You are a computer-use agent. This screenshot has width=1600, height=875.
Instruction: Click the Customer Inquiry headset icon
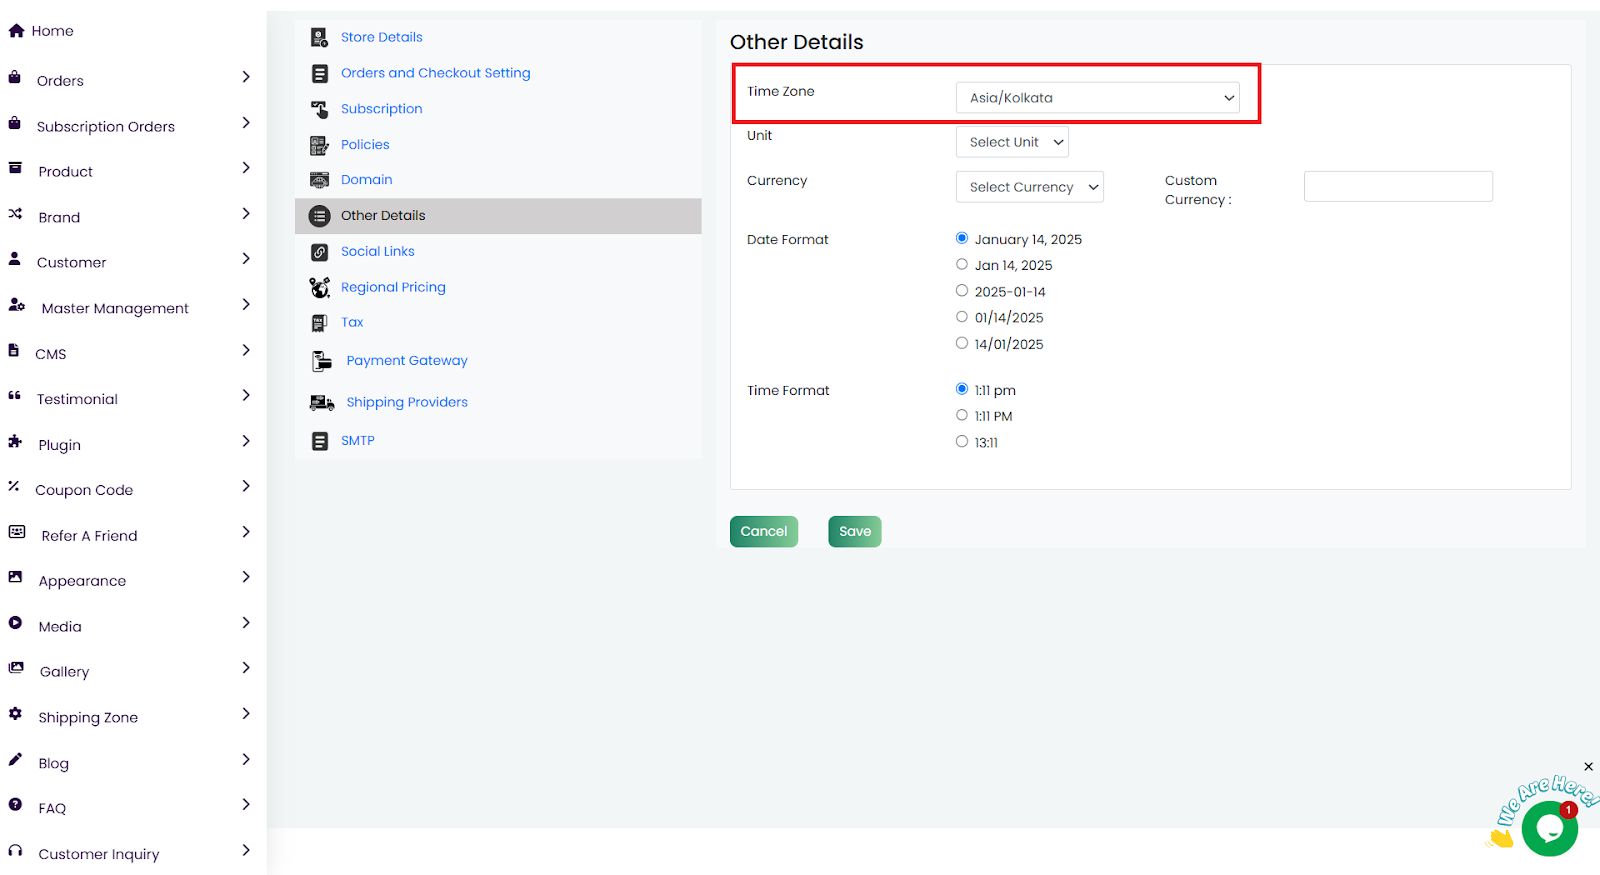pyautogui.click(x=15, y=851)
